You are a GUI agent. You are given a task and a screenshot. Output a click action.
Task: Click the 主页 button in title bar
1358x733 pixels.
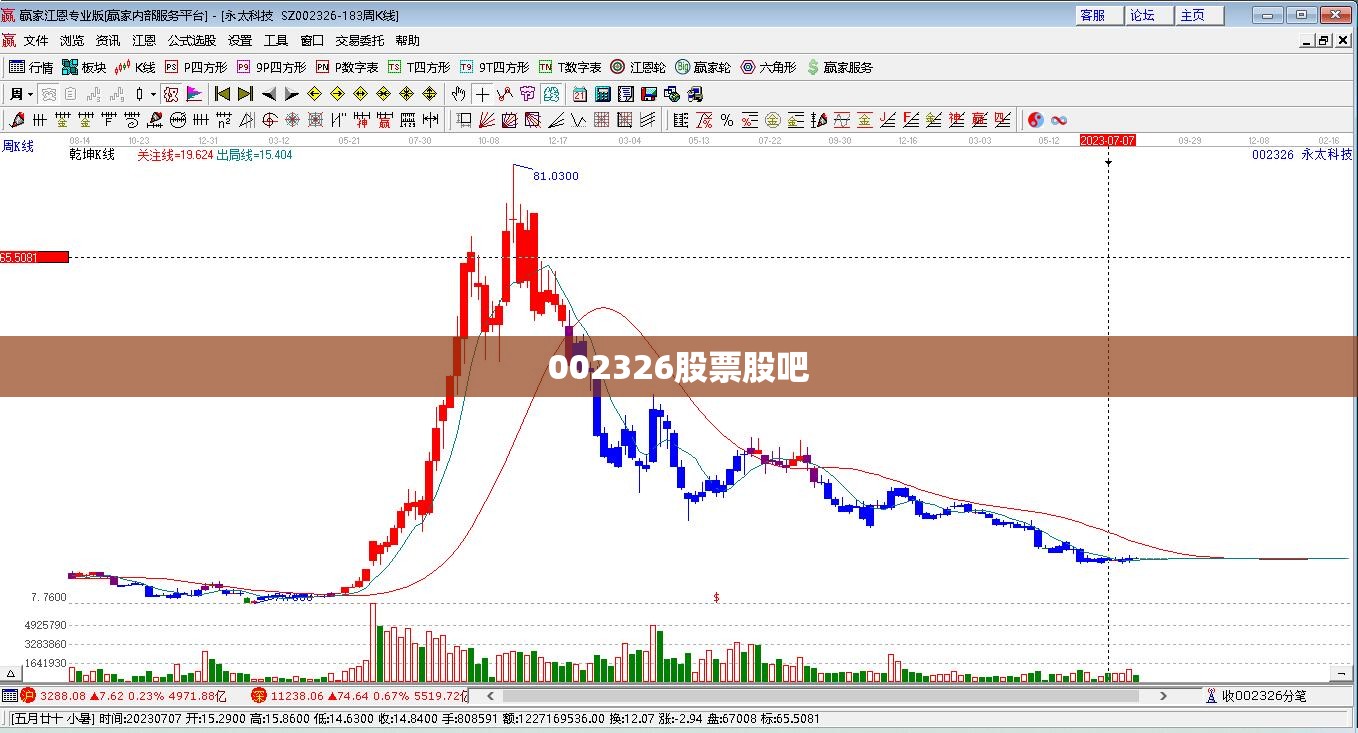pyautogui.click(x=1198, y=15)
